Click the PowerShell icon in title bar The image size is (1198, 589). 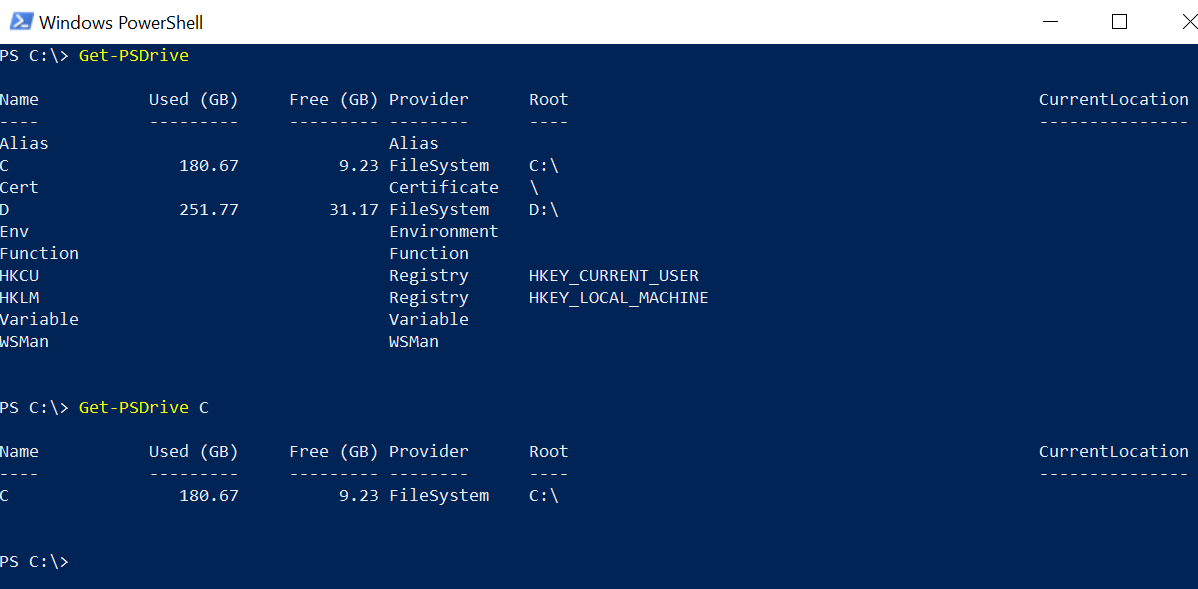20,21
